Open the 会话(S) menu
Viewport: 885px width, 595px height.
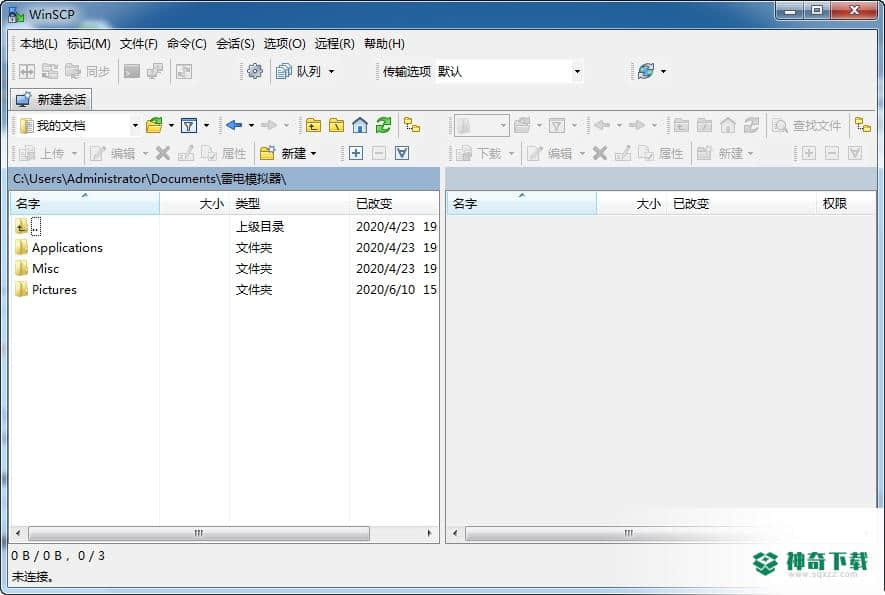pyautogui.click(x=235, y=43)
